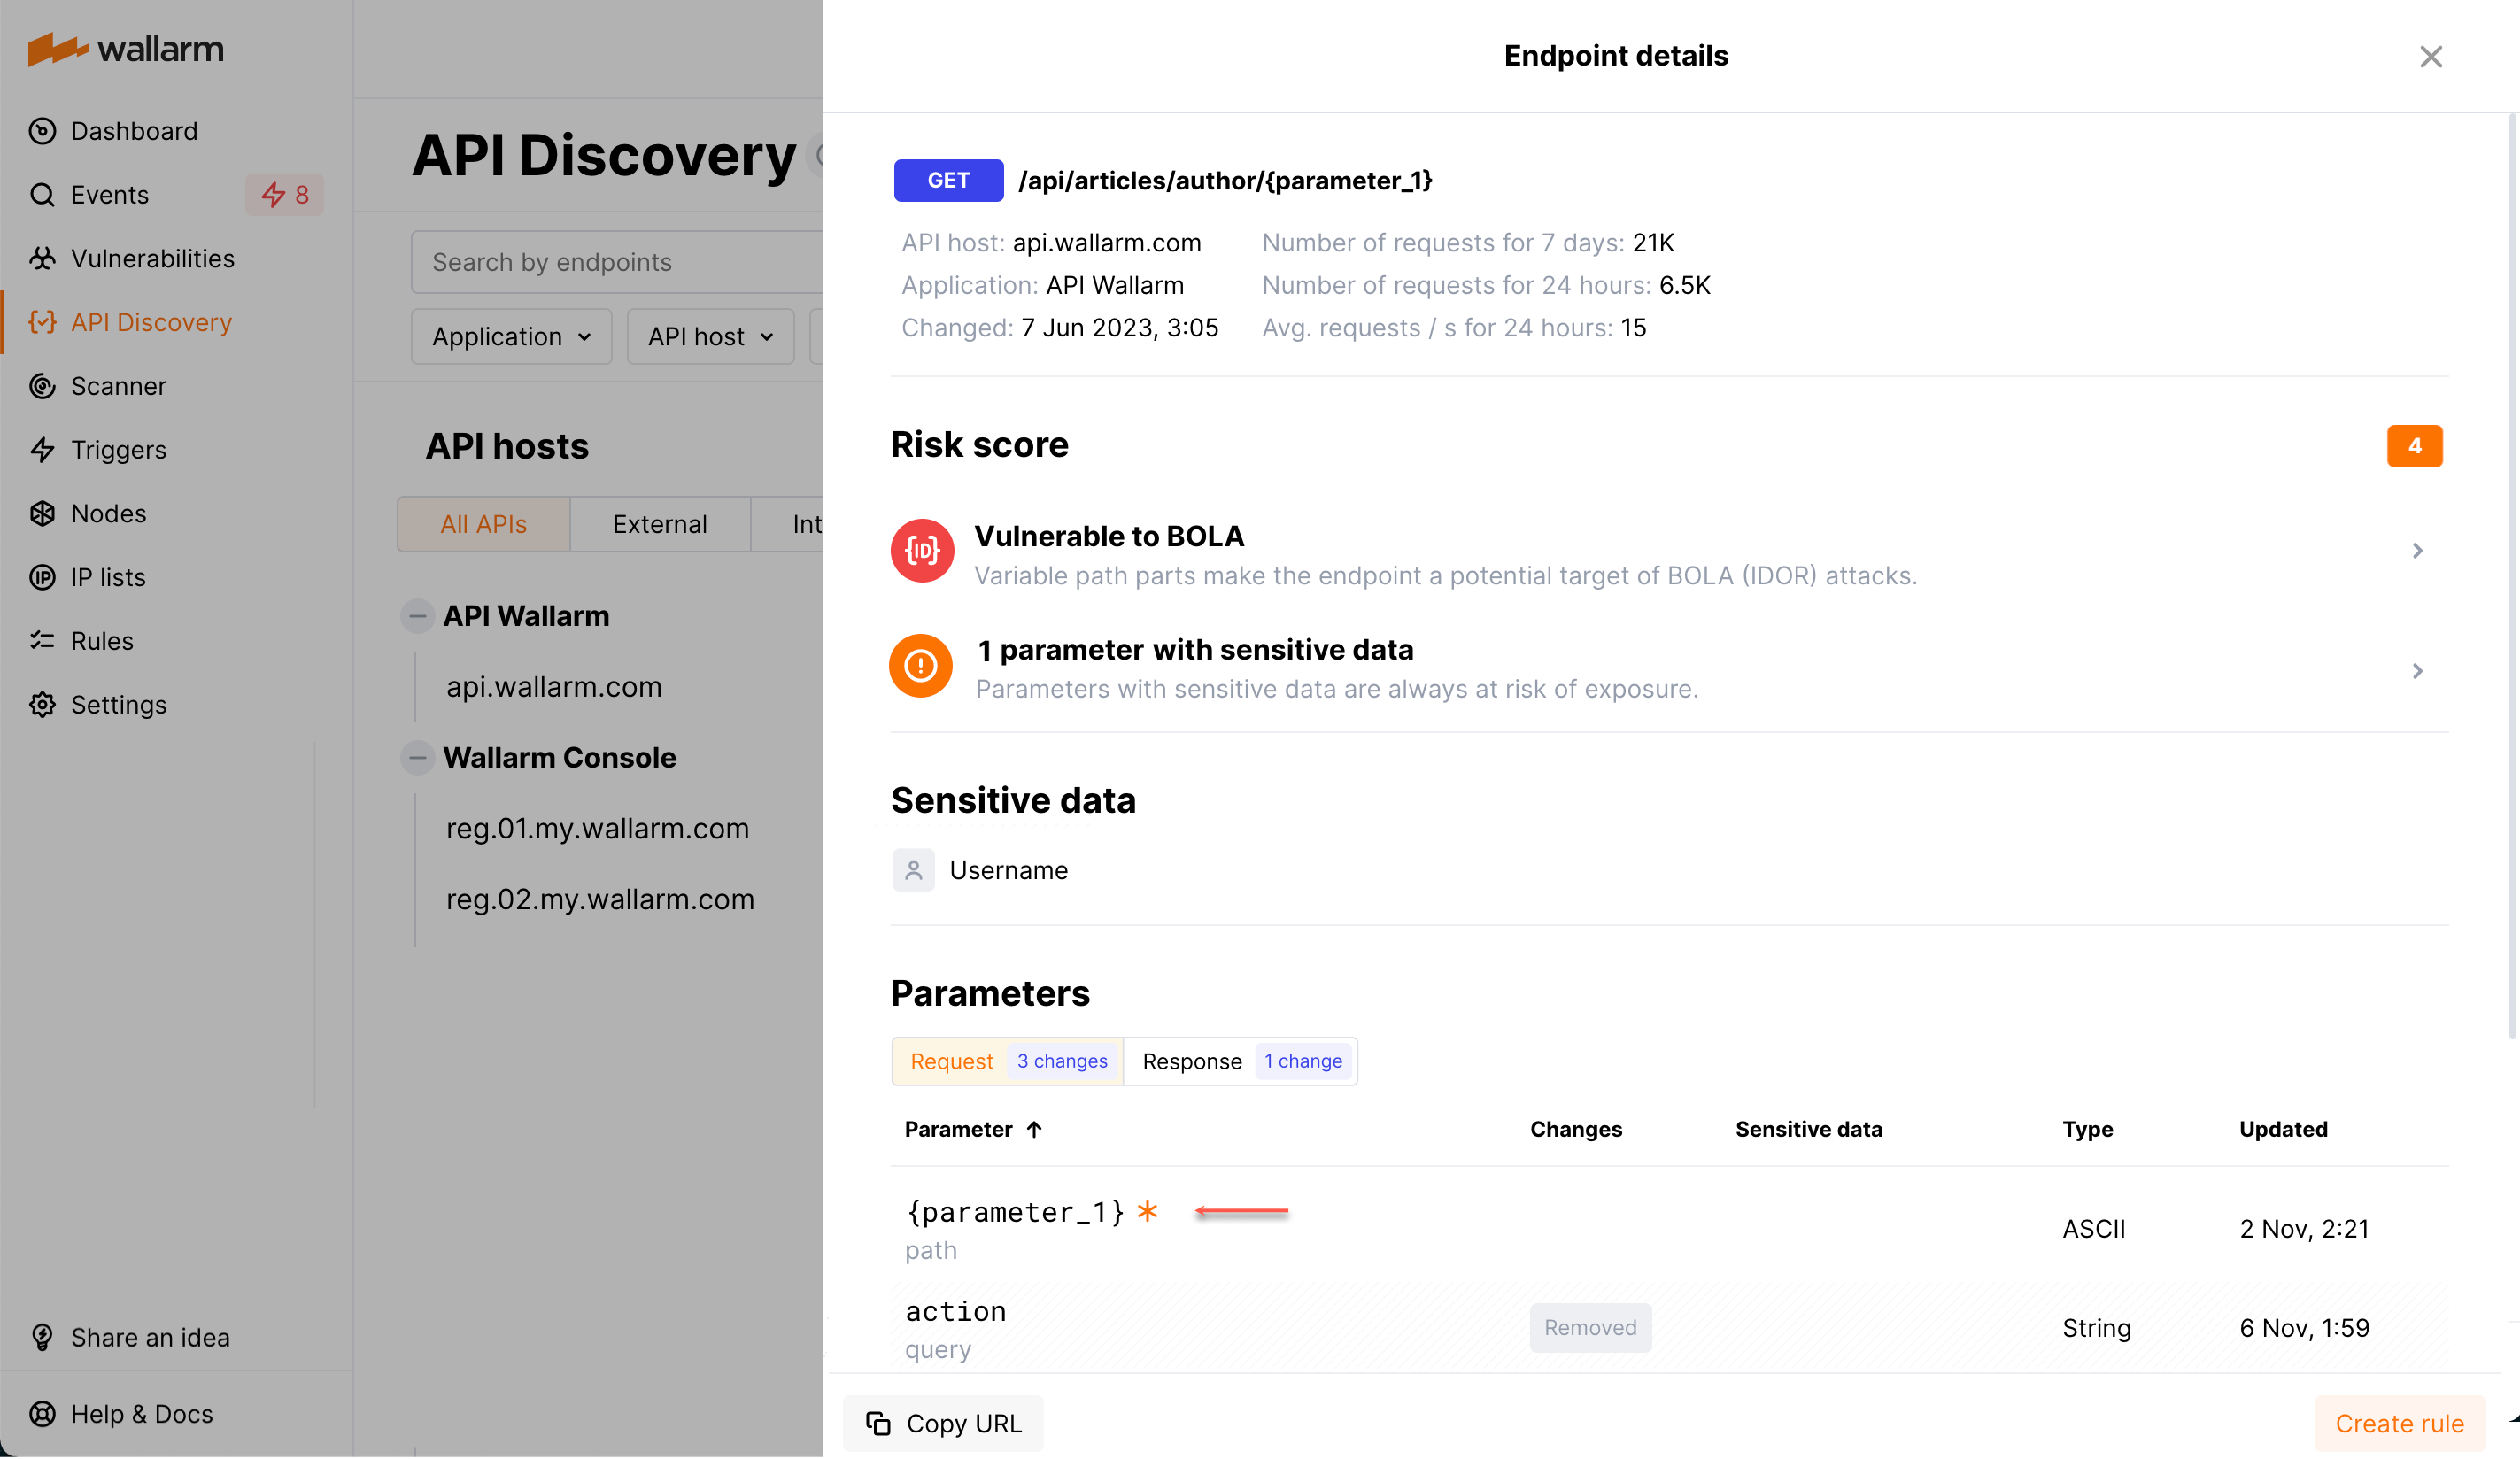
Task: Switch to the Request parameters tab
Action: tap(1008, 1062)
